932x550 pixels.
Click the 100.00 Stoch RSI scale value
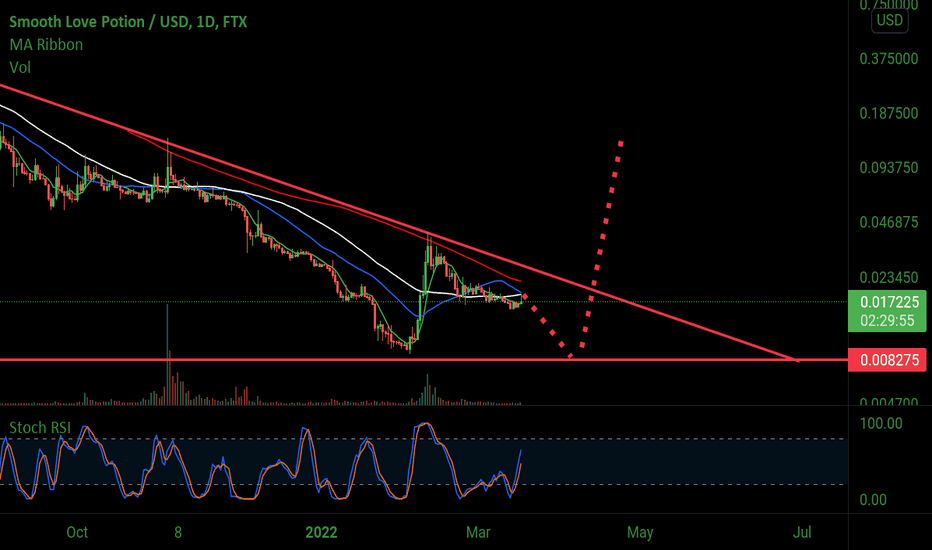(881, 423)
